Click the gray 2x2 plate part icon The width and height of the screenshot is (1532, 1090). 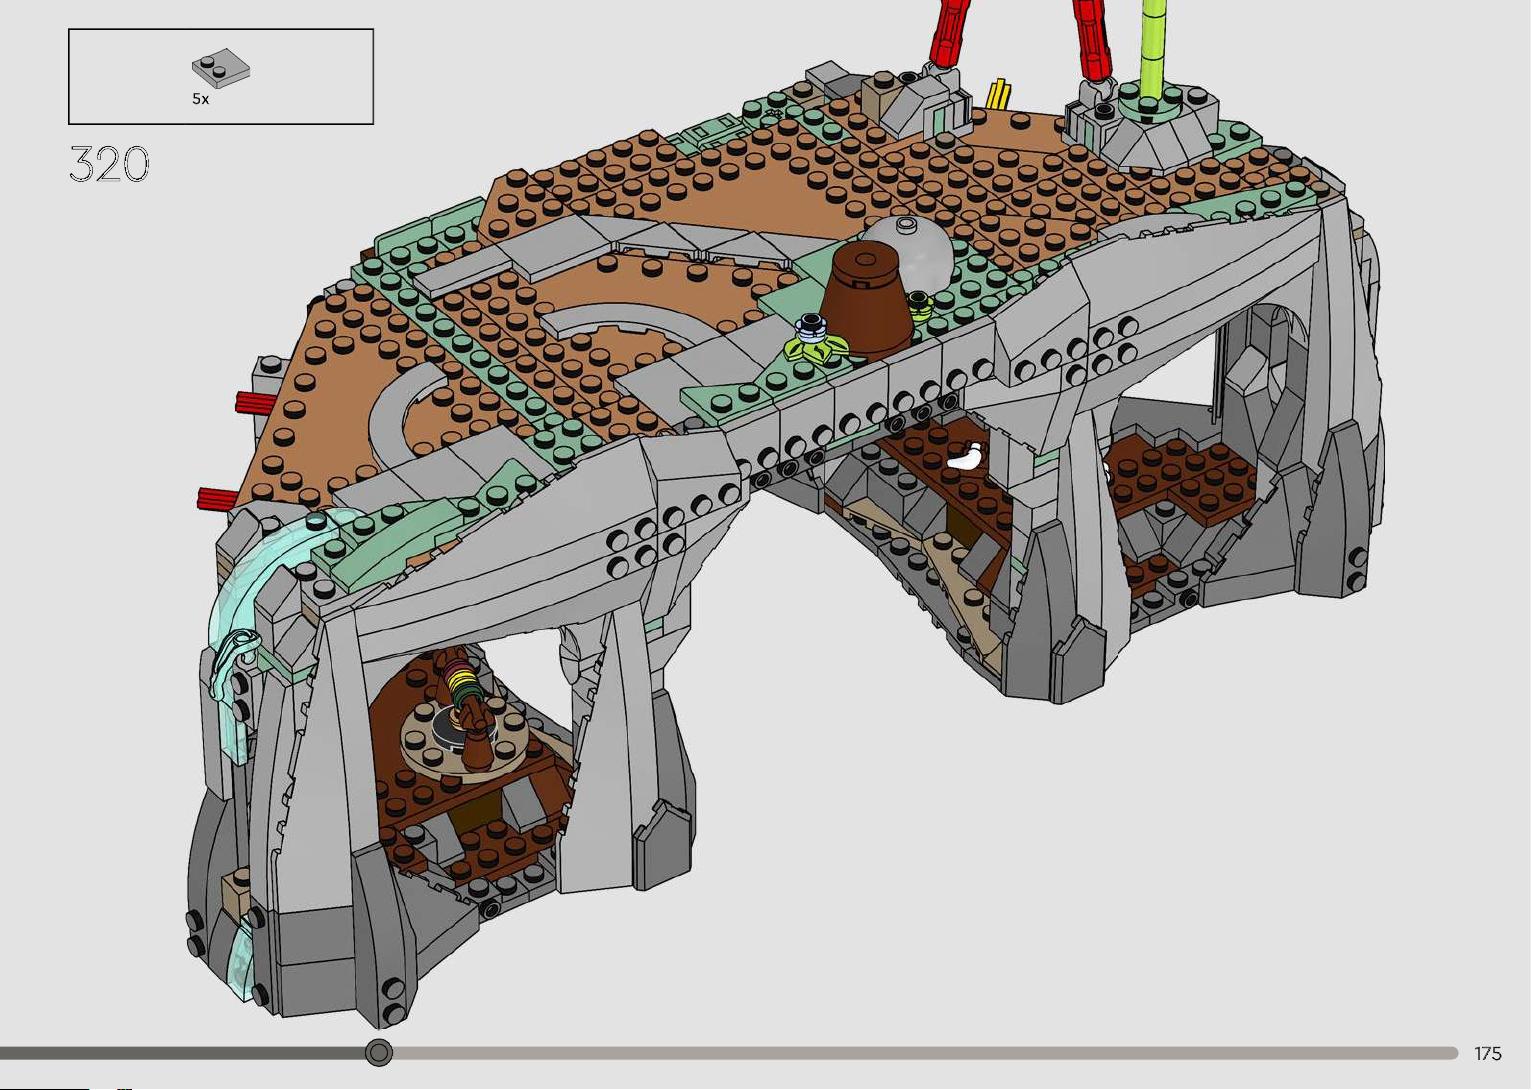click(x=221, y=68)
